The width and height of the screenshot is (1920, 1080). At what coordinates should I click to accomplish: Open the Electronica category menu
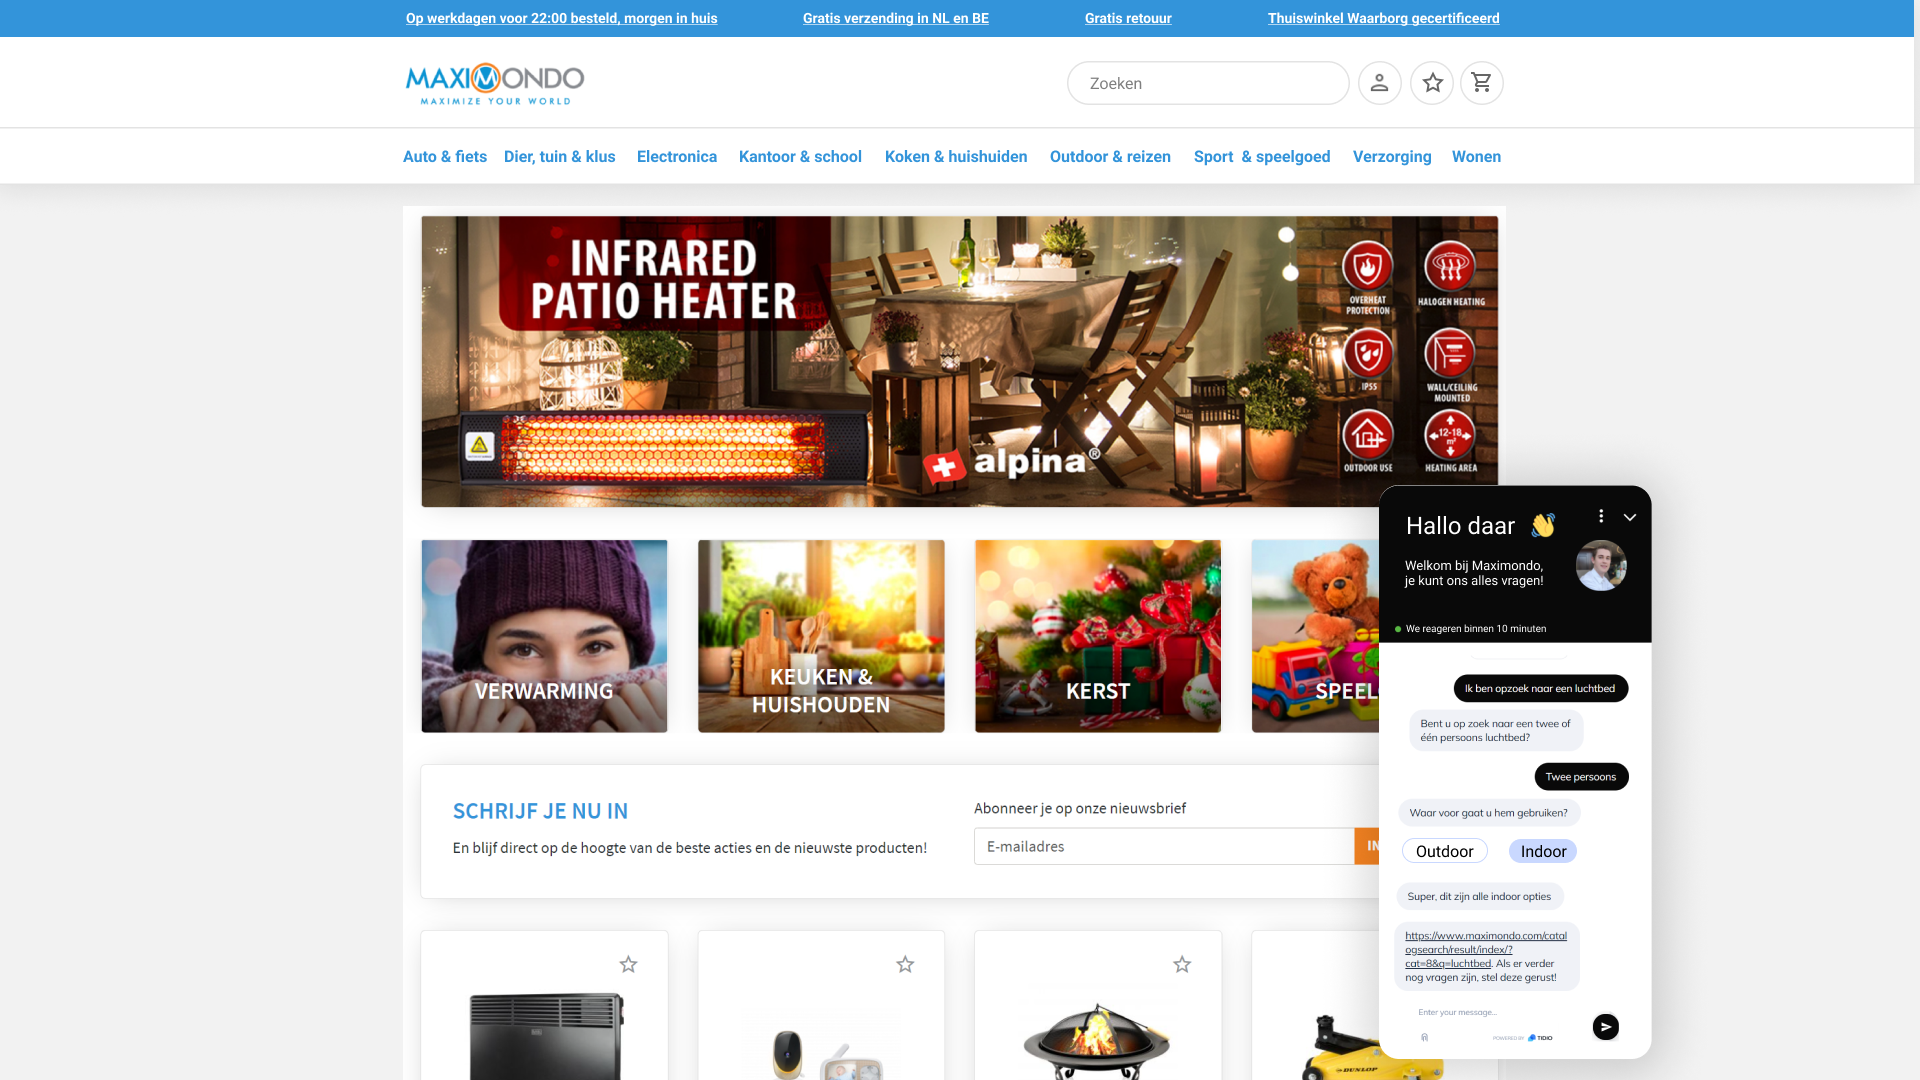coord(677,156)
